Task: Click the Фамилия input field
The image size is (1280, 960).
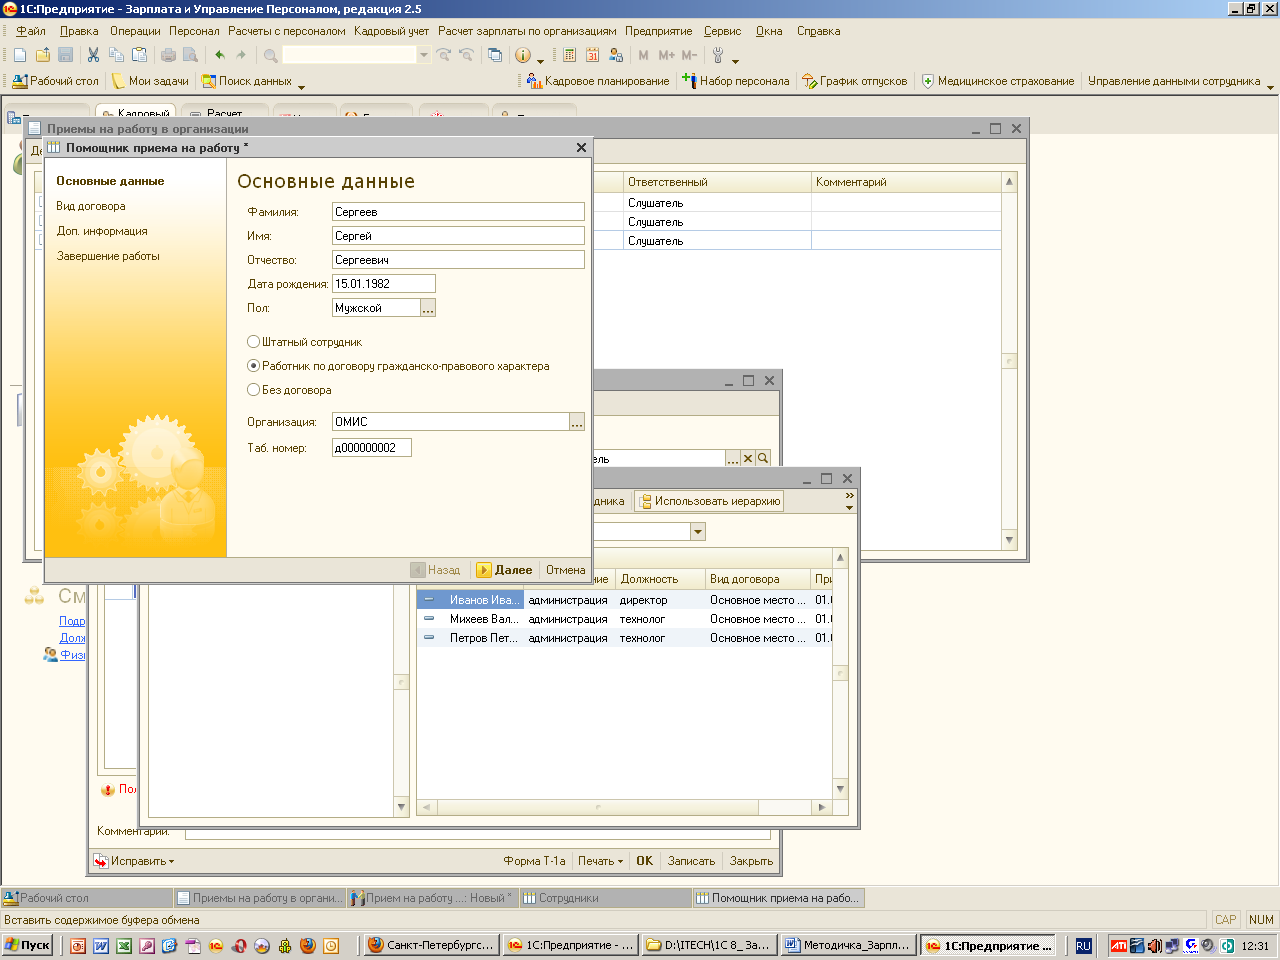Action: 458,212
